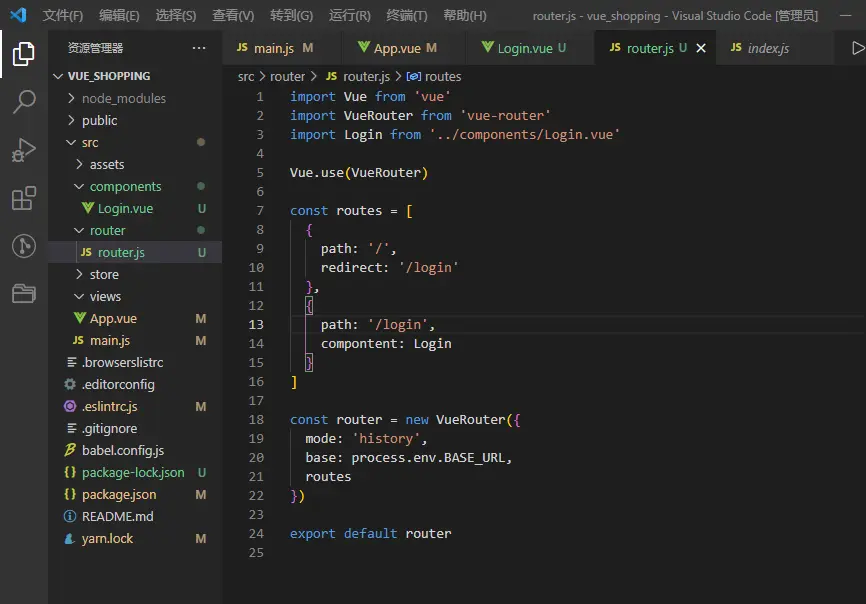This screenshot has height=604, width=866.
Task: Expand the node_modules folder
Action: point(71,98)
